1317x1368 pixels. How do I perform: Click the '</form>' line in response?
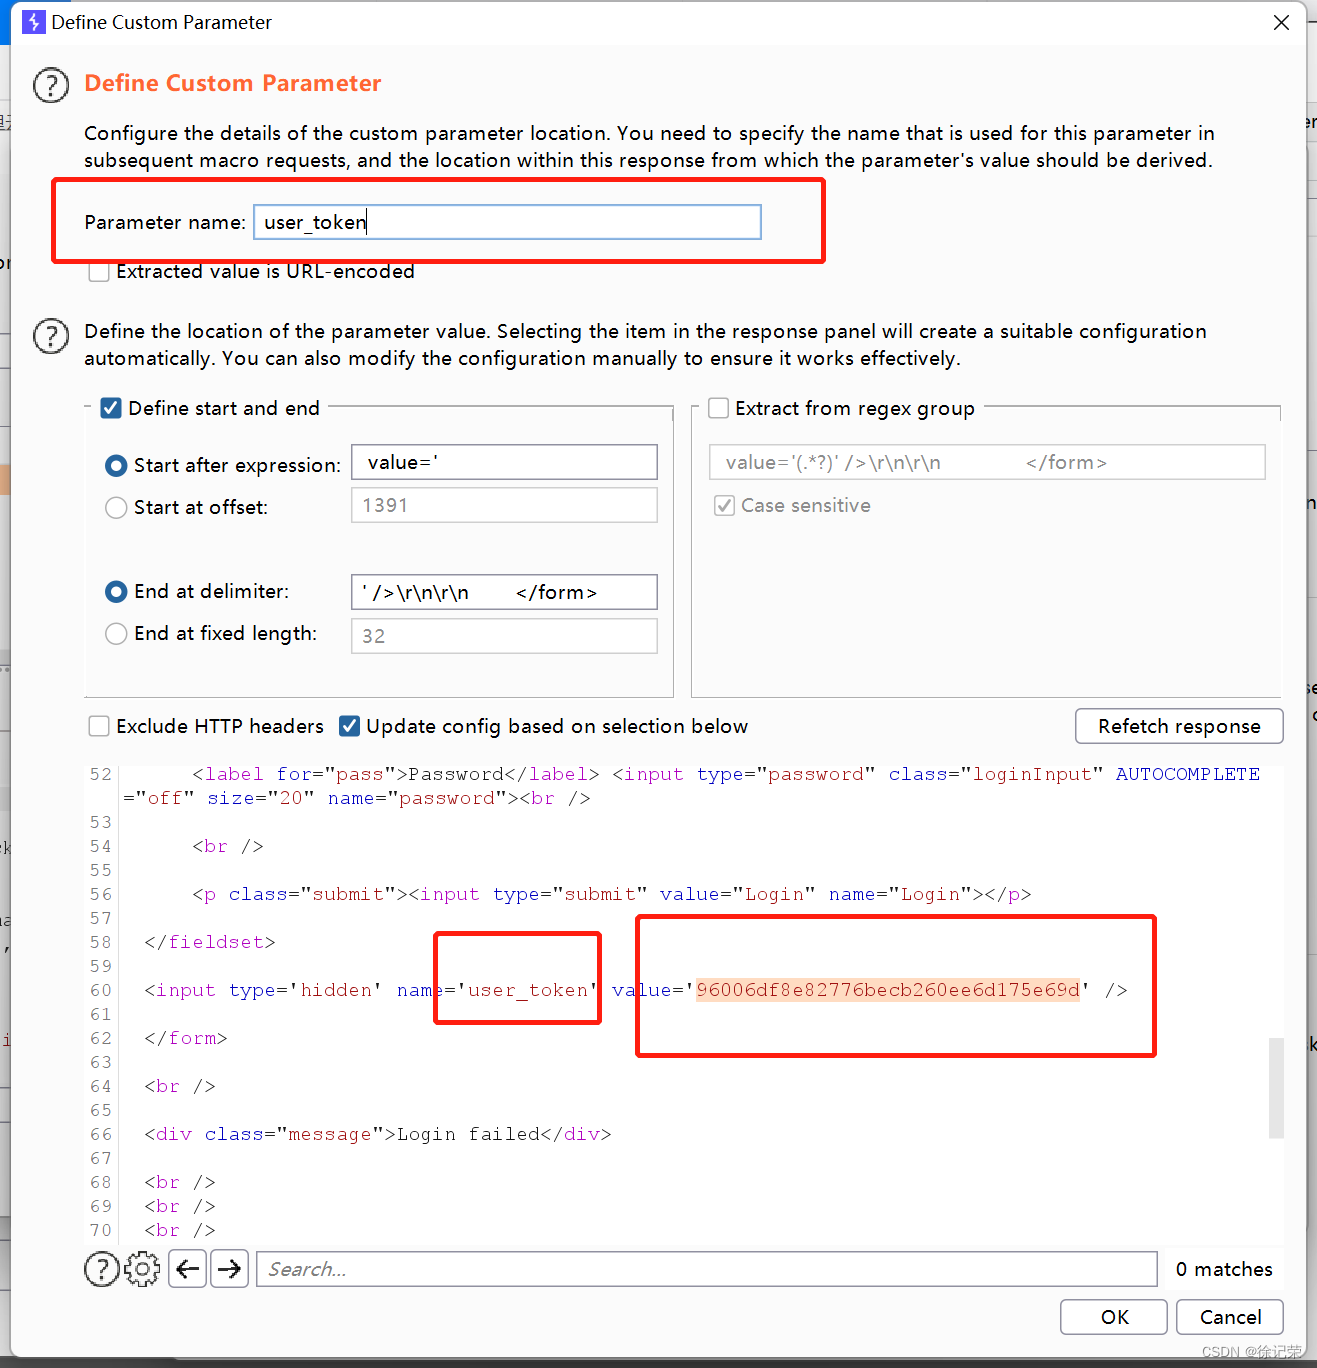186,1038
